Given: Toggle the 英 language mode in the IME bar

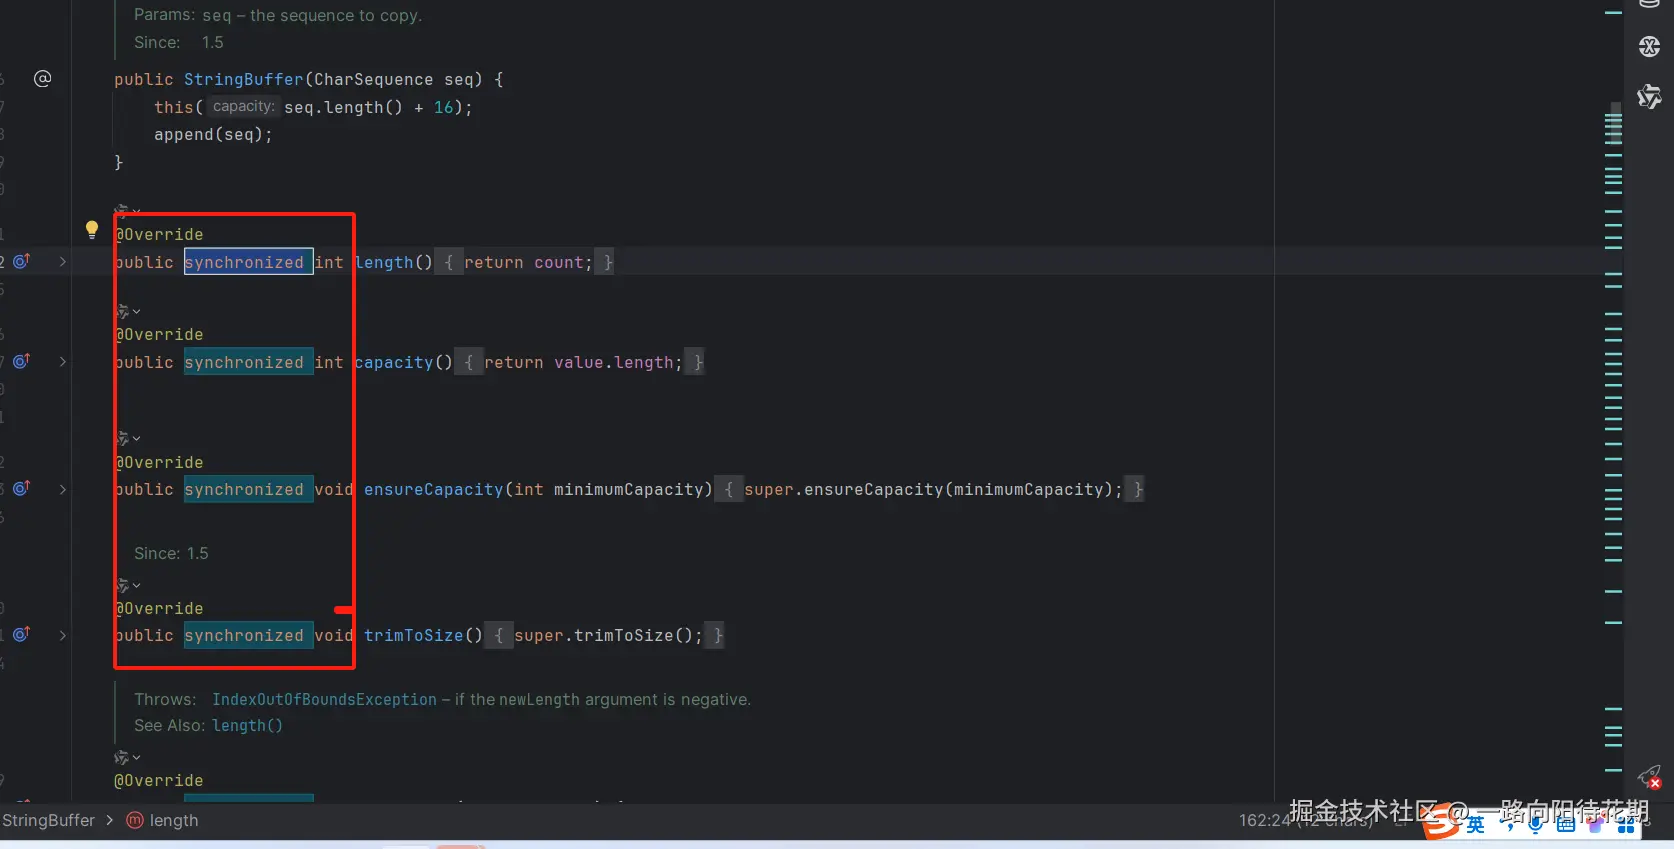Looking at the screenshot, I should point(1475,825).
